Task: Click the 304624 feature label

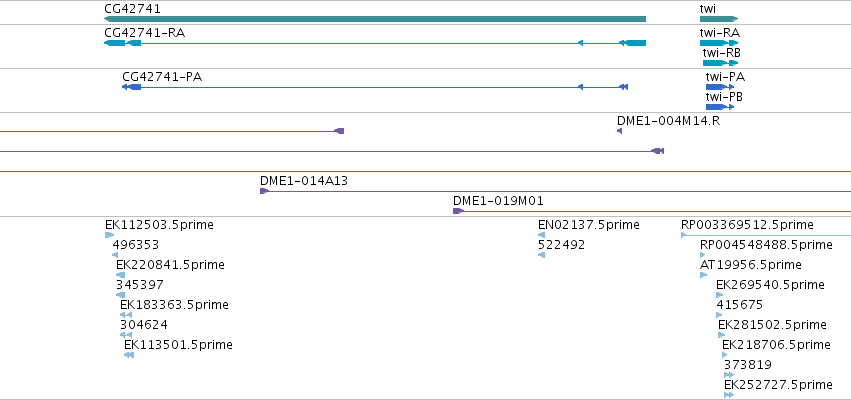Action: pos(144,325)
